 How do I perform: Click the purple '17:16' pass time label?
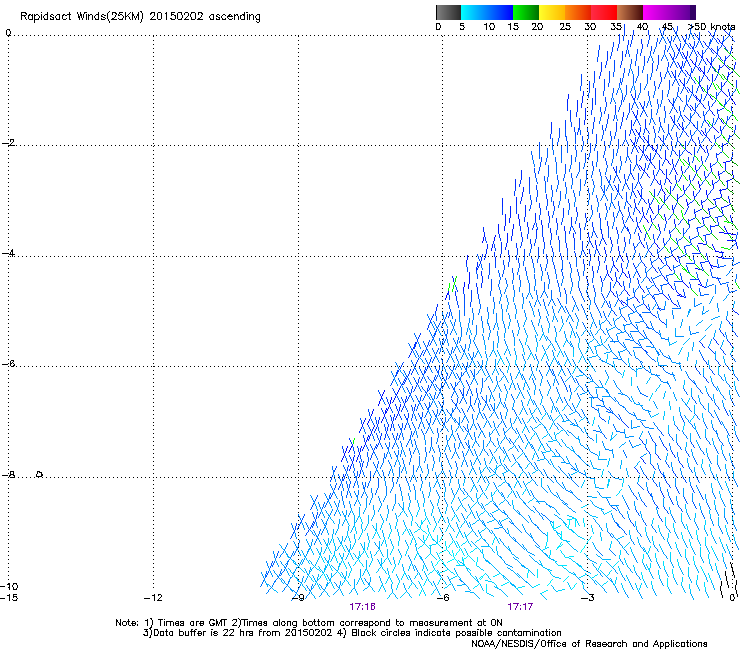coord(362,607)
